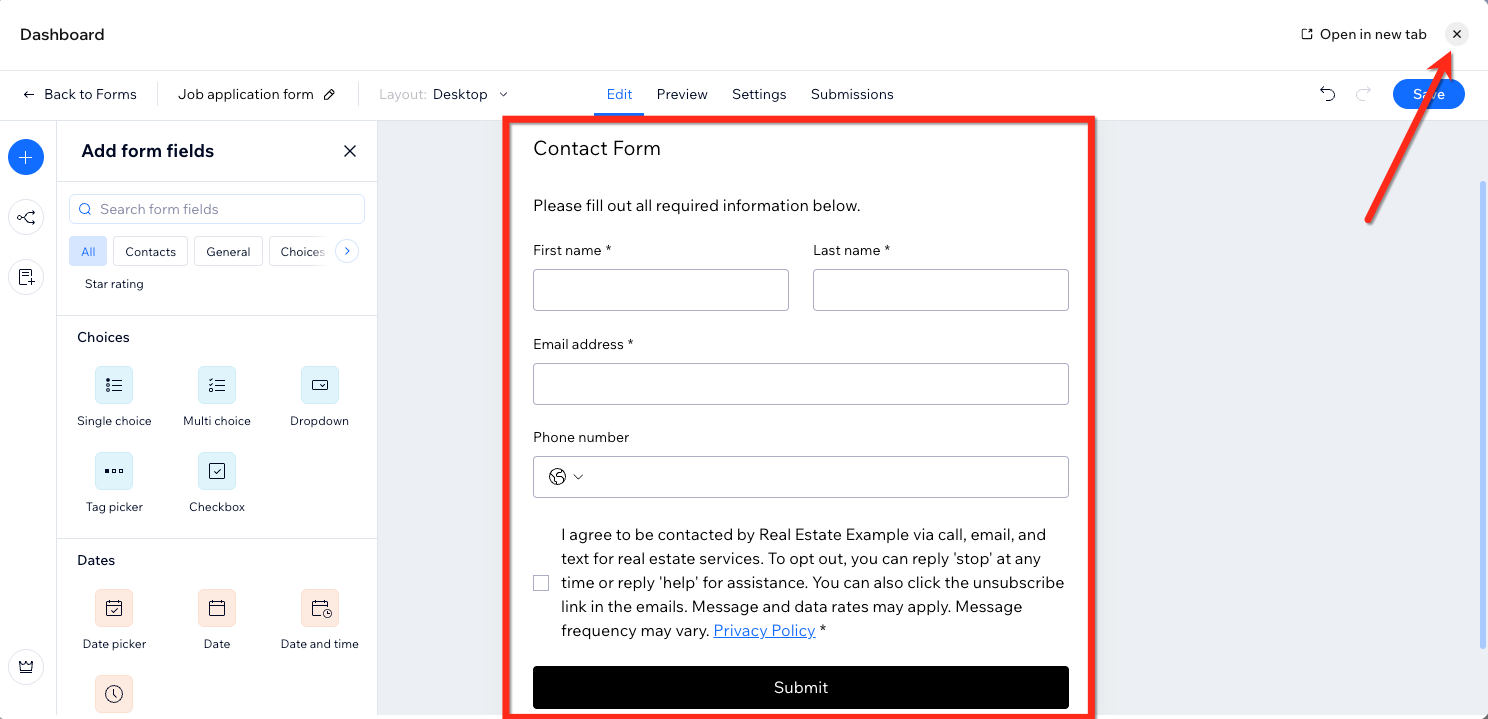The width and height of the screenshot is (1488, 719).
Task: Click Back to Forms
Action: tap(80, 95)
